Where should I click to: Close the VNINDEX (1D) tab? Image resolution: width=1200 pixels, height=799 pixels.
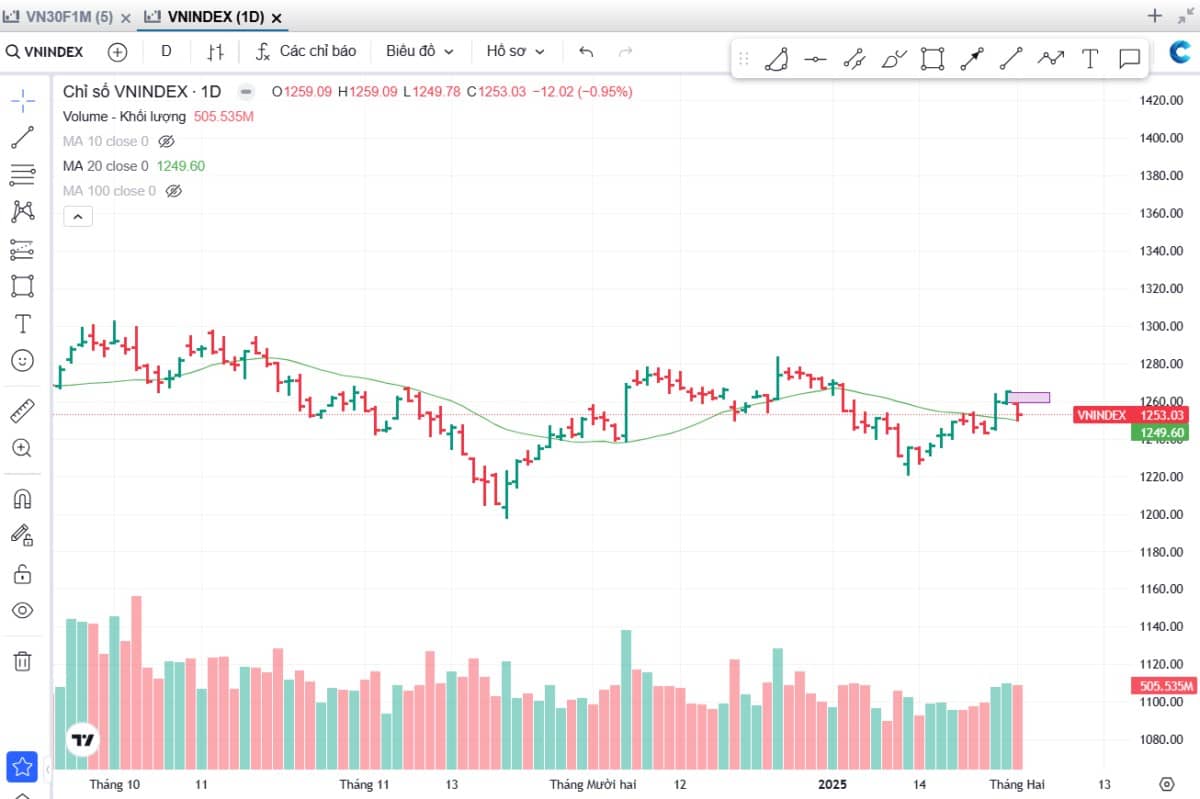[x=277, y=18]
